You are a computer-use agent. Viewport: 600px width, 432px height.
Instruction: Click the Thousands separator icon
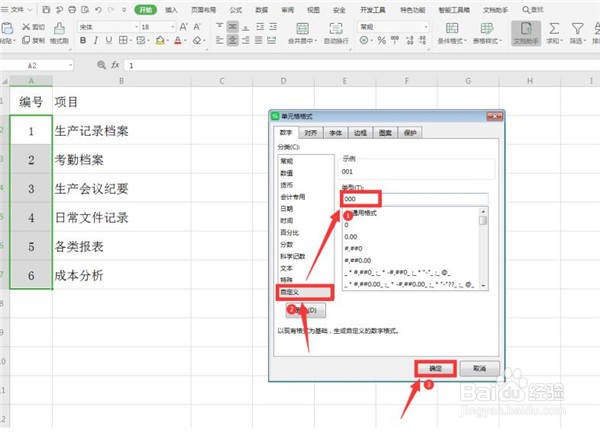[x=395, y=40]
